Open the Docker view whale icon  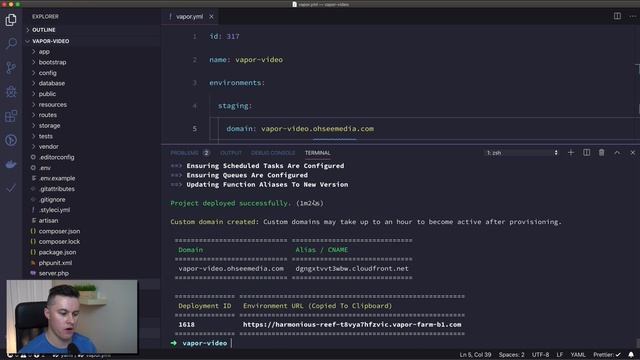(x=11, y=164)
